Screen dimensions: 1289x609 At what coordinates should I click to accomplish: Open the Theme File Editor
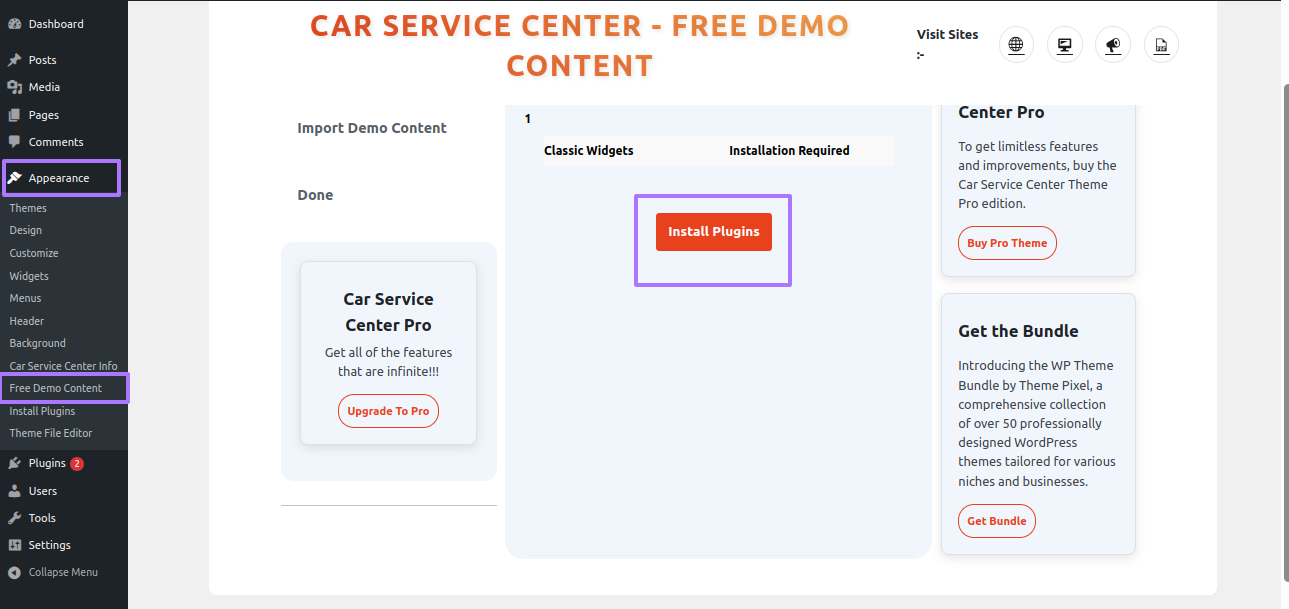pos(51,433)
